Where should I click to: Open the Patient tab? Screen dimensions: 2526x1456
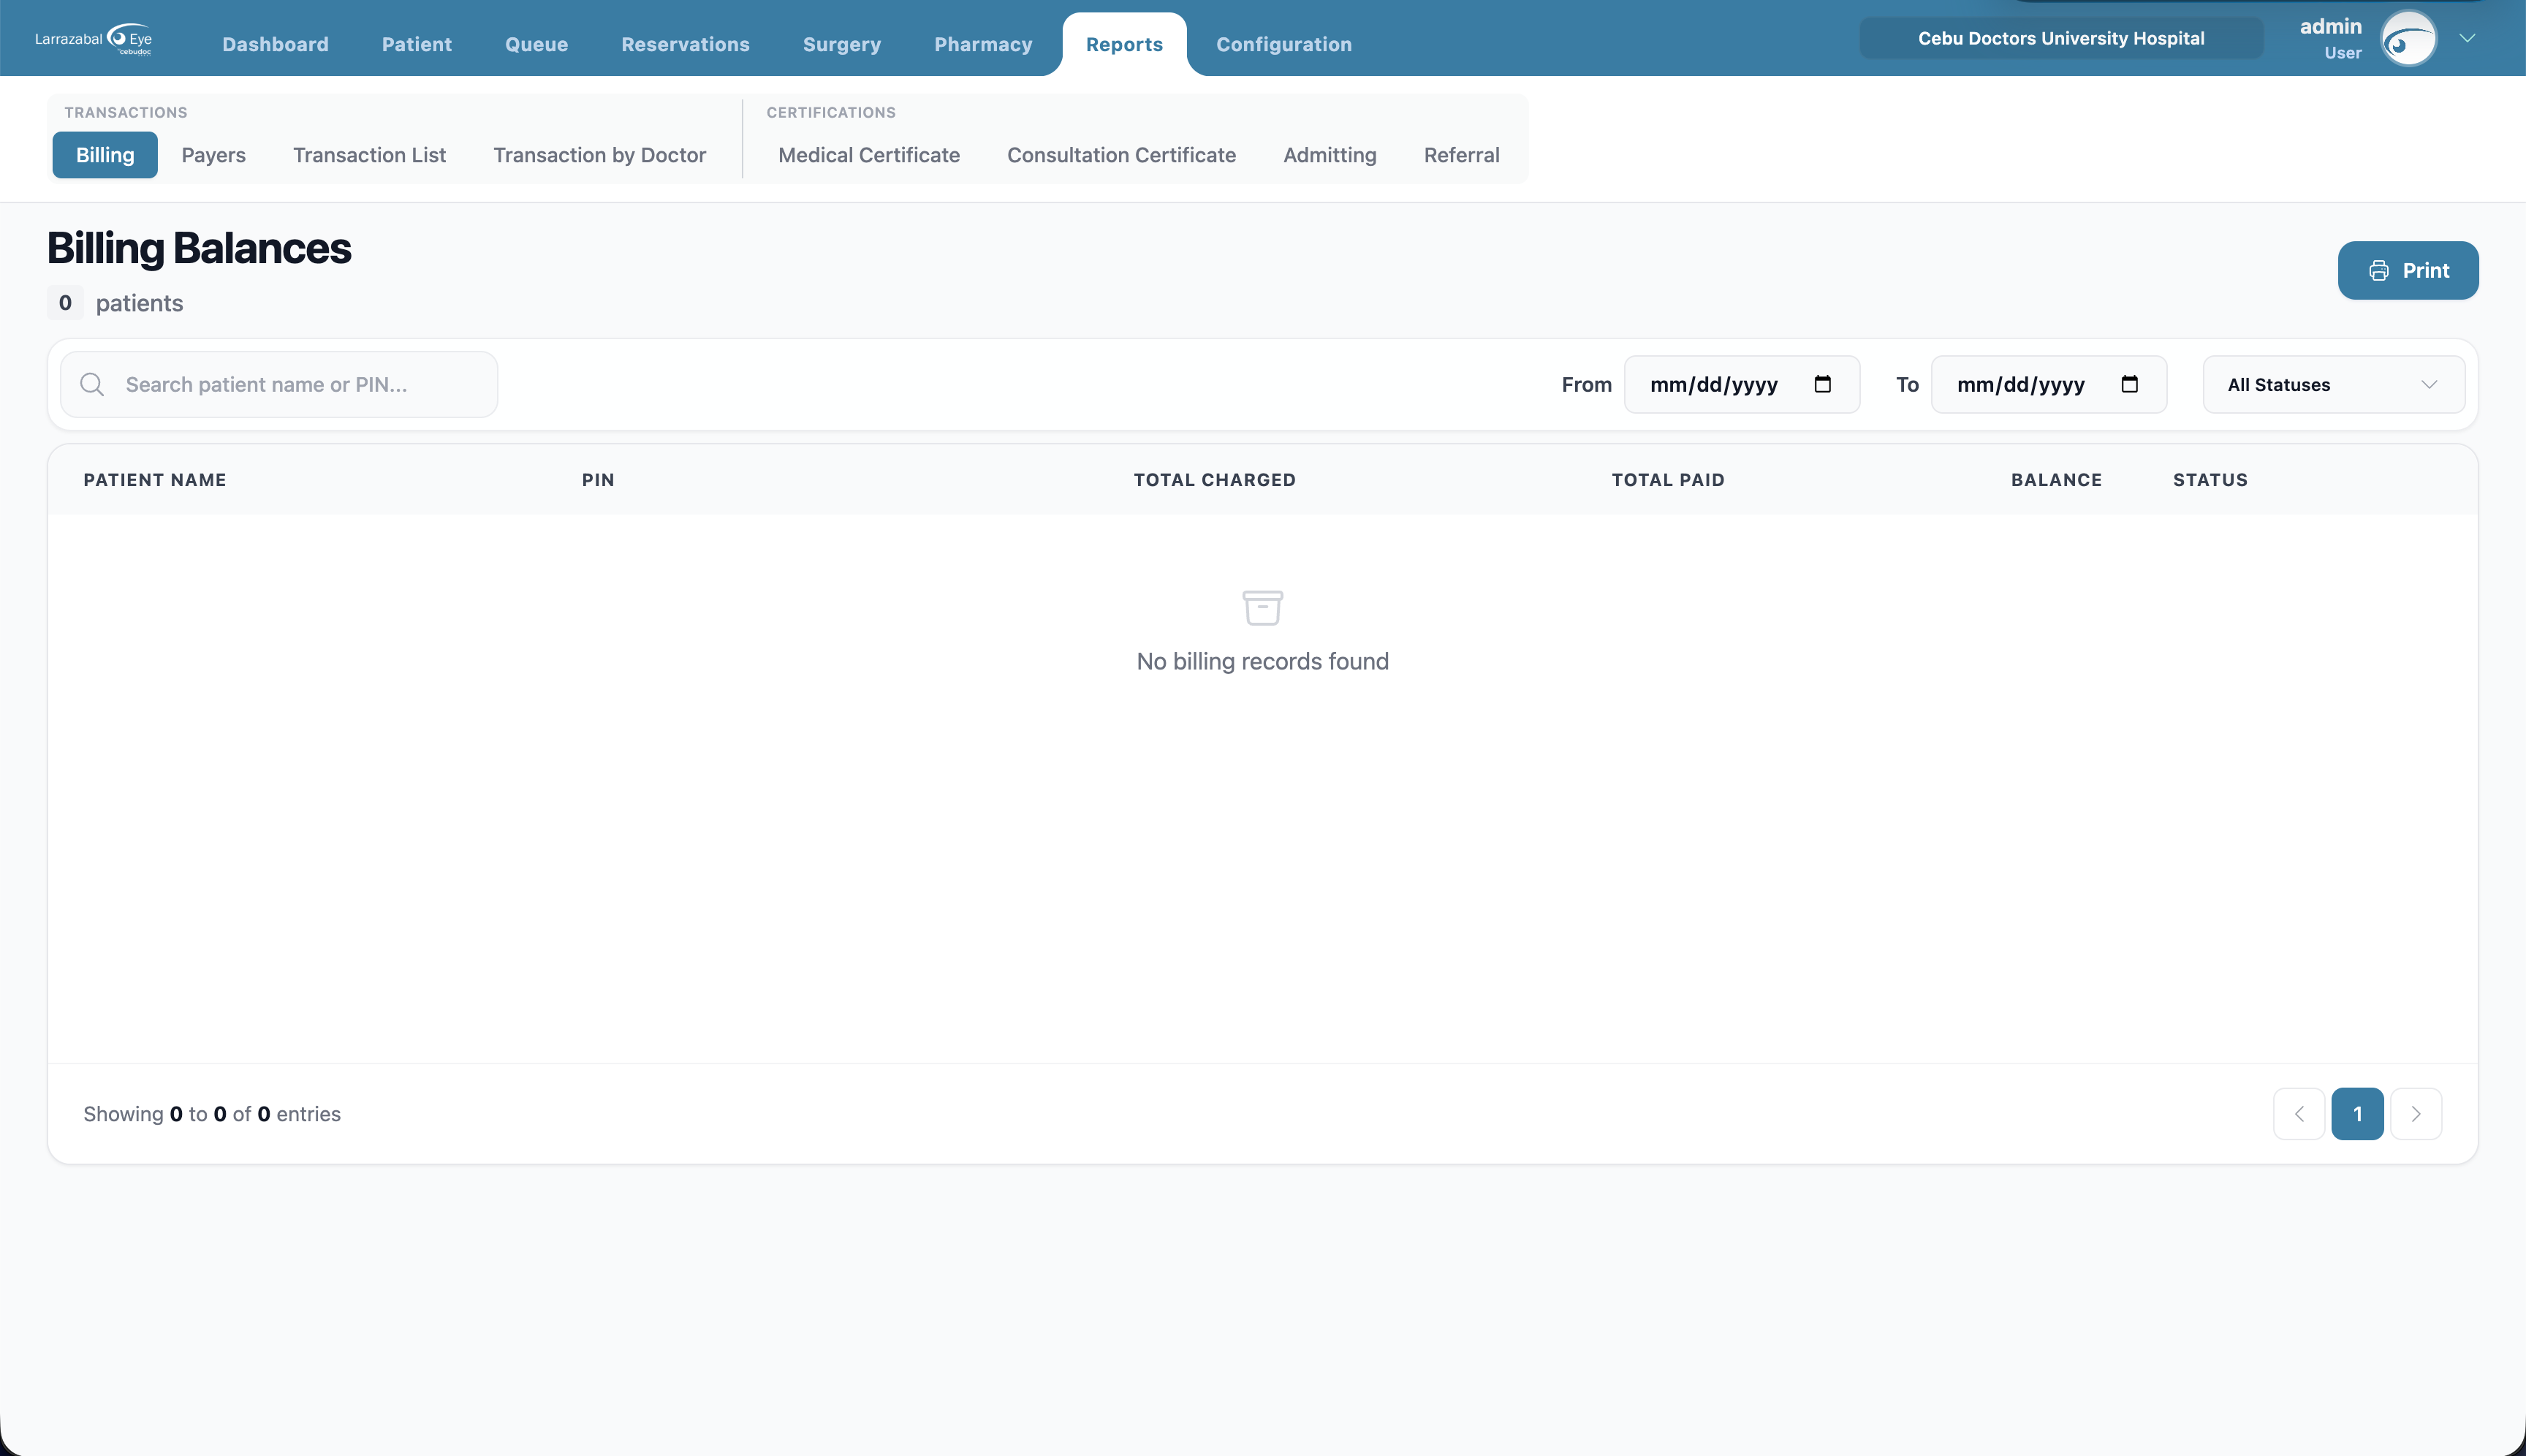click(x=417, y=44)
